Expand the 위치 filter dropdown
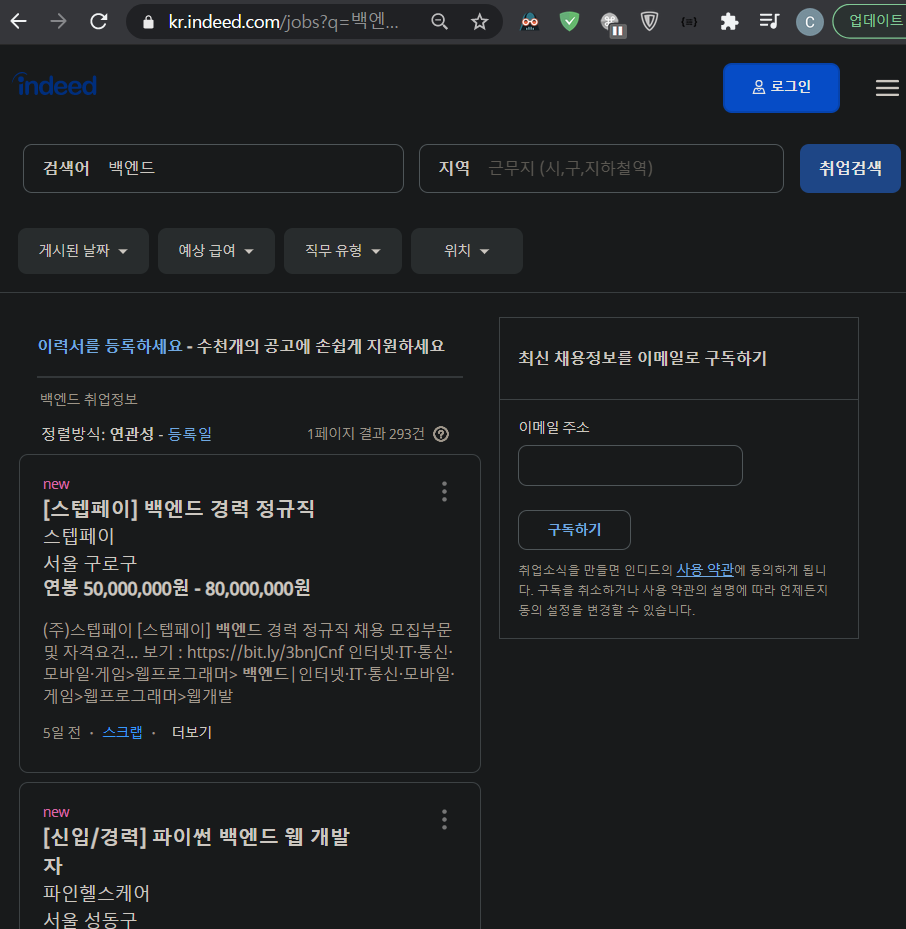Screen dimensions: 906x929 click(466, 251)
